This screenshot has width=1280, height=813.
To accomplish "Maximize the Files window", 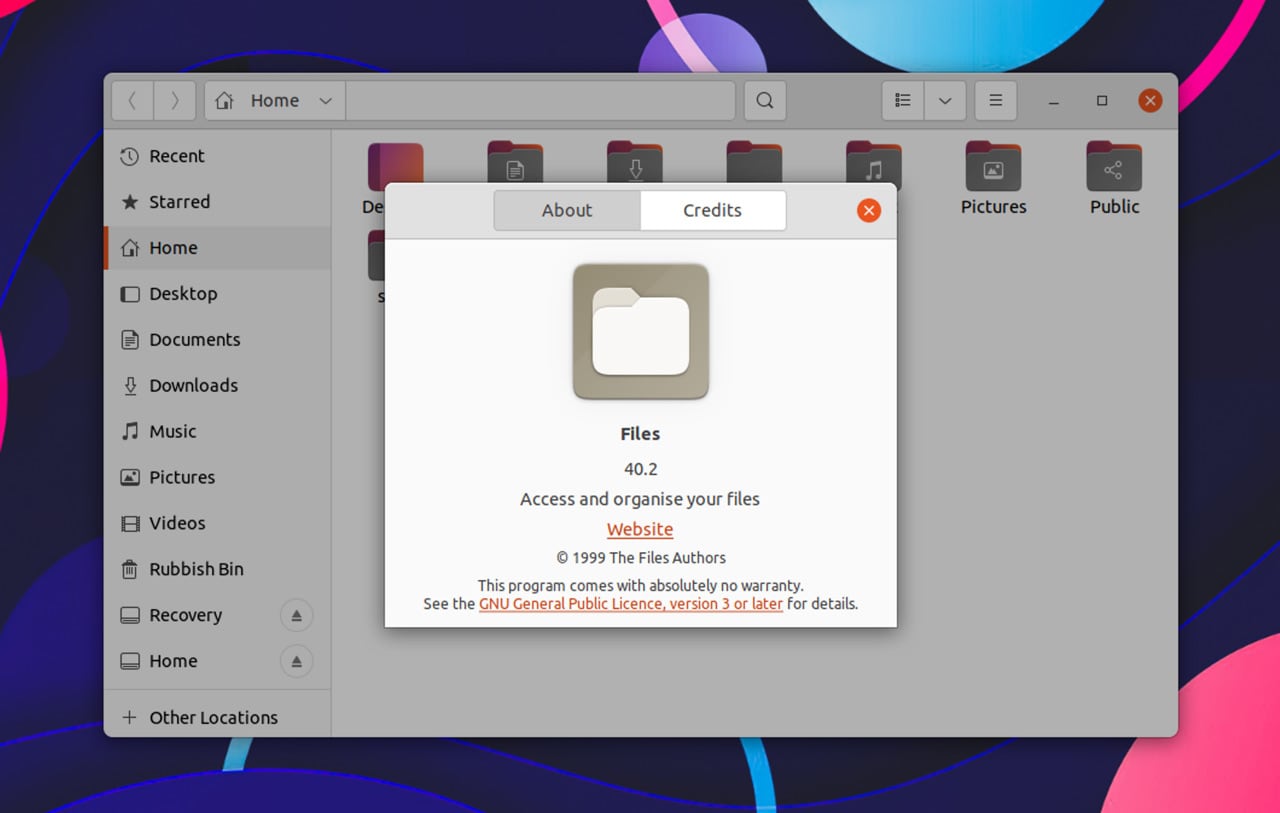I will (1102, 101).
